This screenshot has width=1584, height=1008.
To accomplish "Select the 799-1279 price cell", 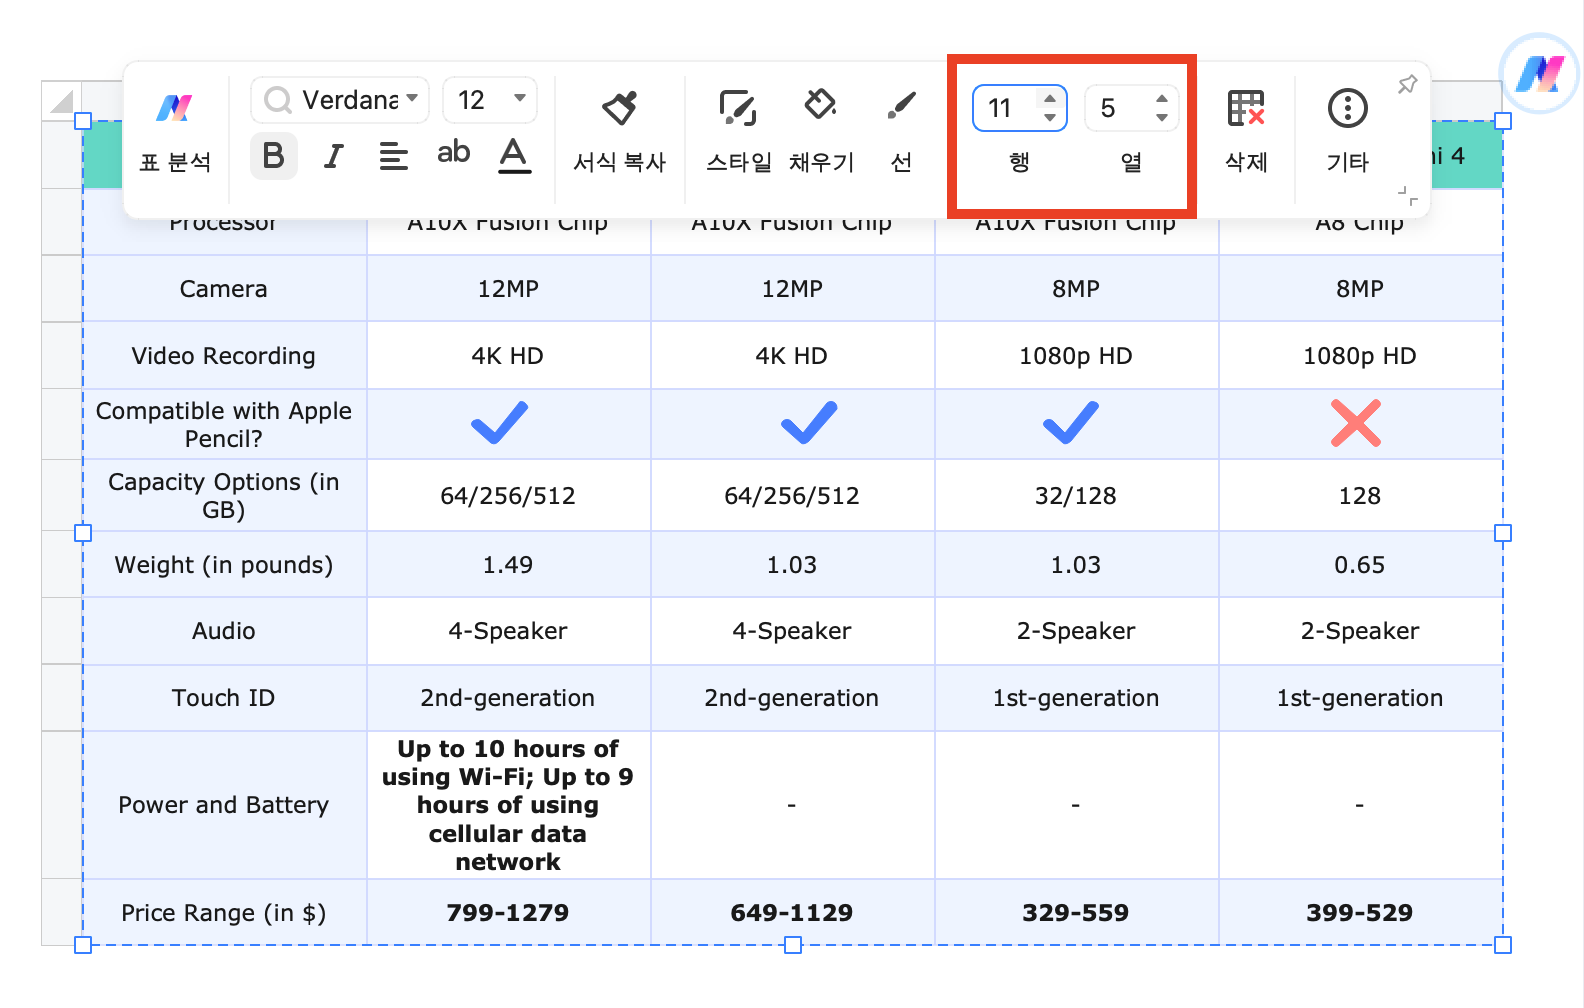I will click(508, 913).
